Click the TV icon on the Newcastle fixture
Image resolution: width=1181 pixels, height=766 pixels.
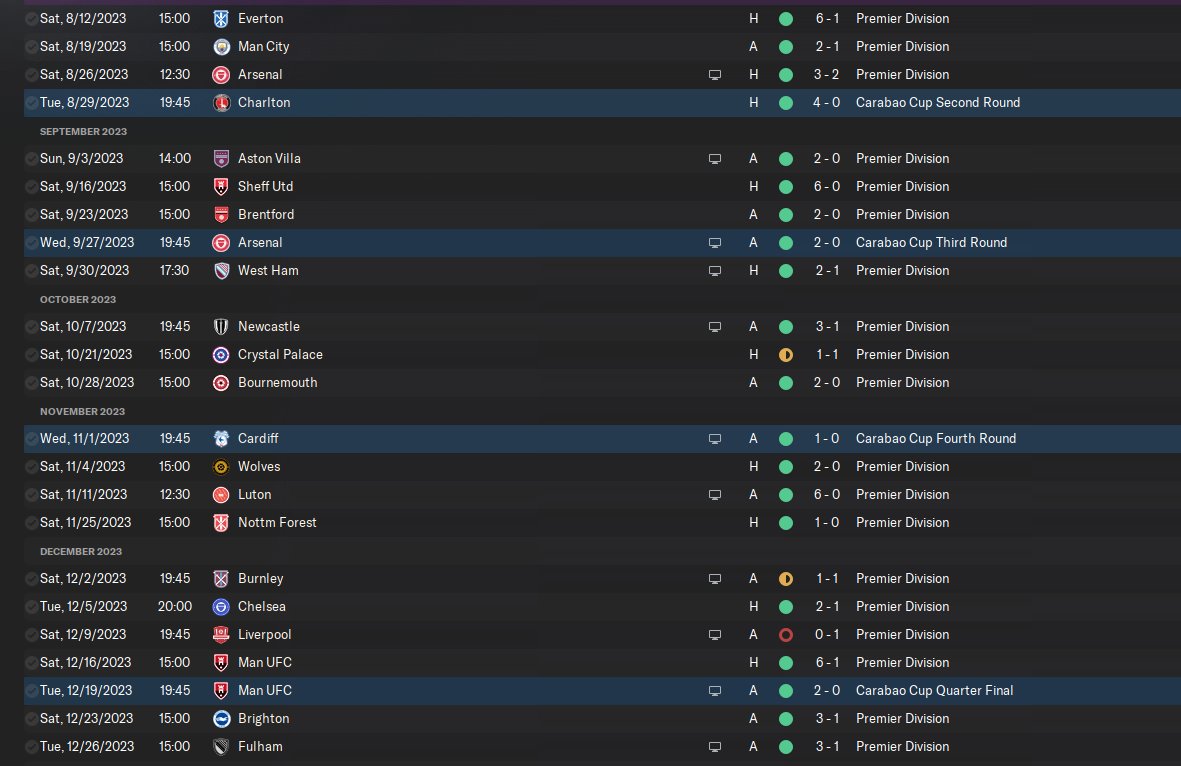pyautogui.click(x=715, y=327)
